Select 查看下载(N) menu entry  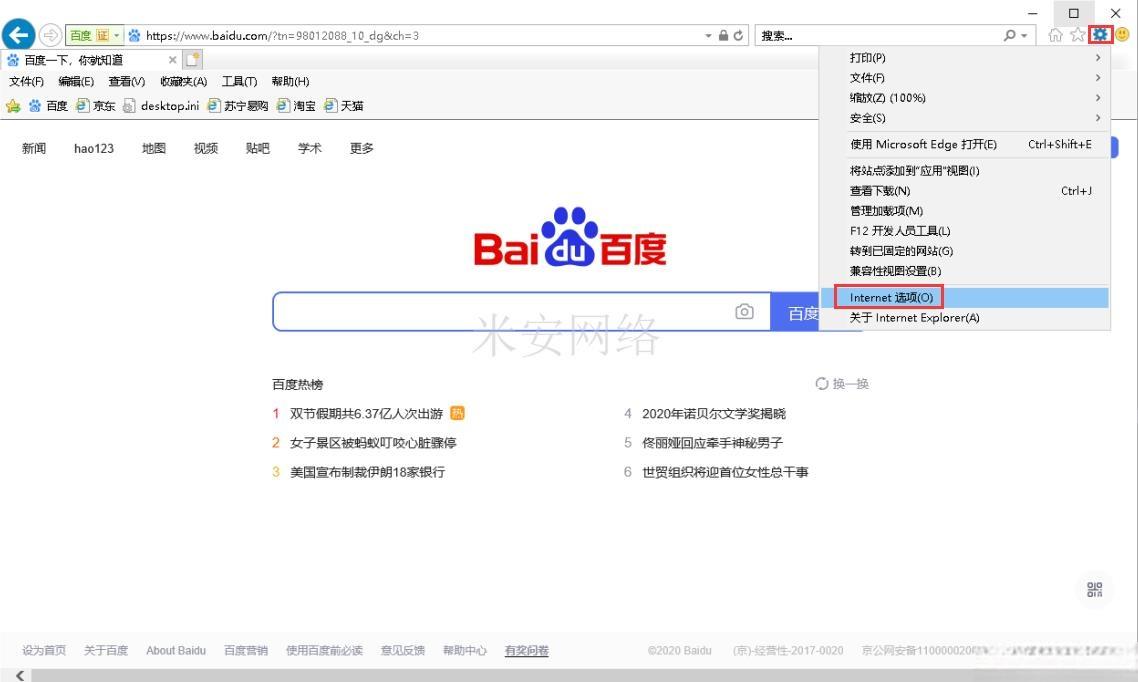(965, 191)
